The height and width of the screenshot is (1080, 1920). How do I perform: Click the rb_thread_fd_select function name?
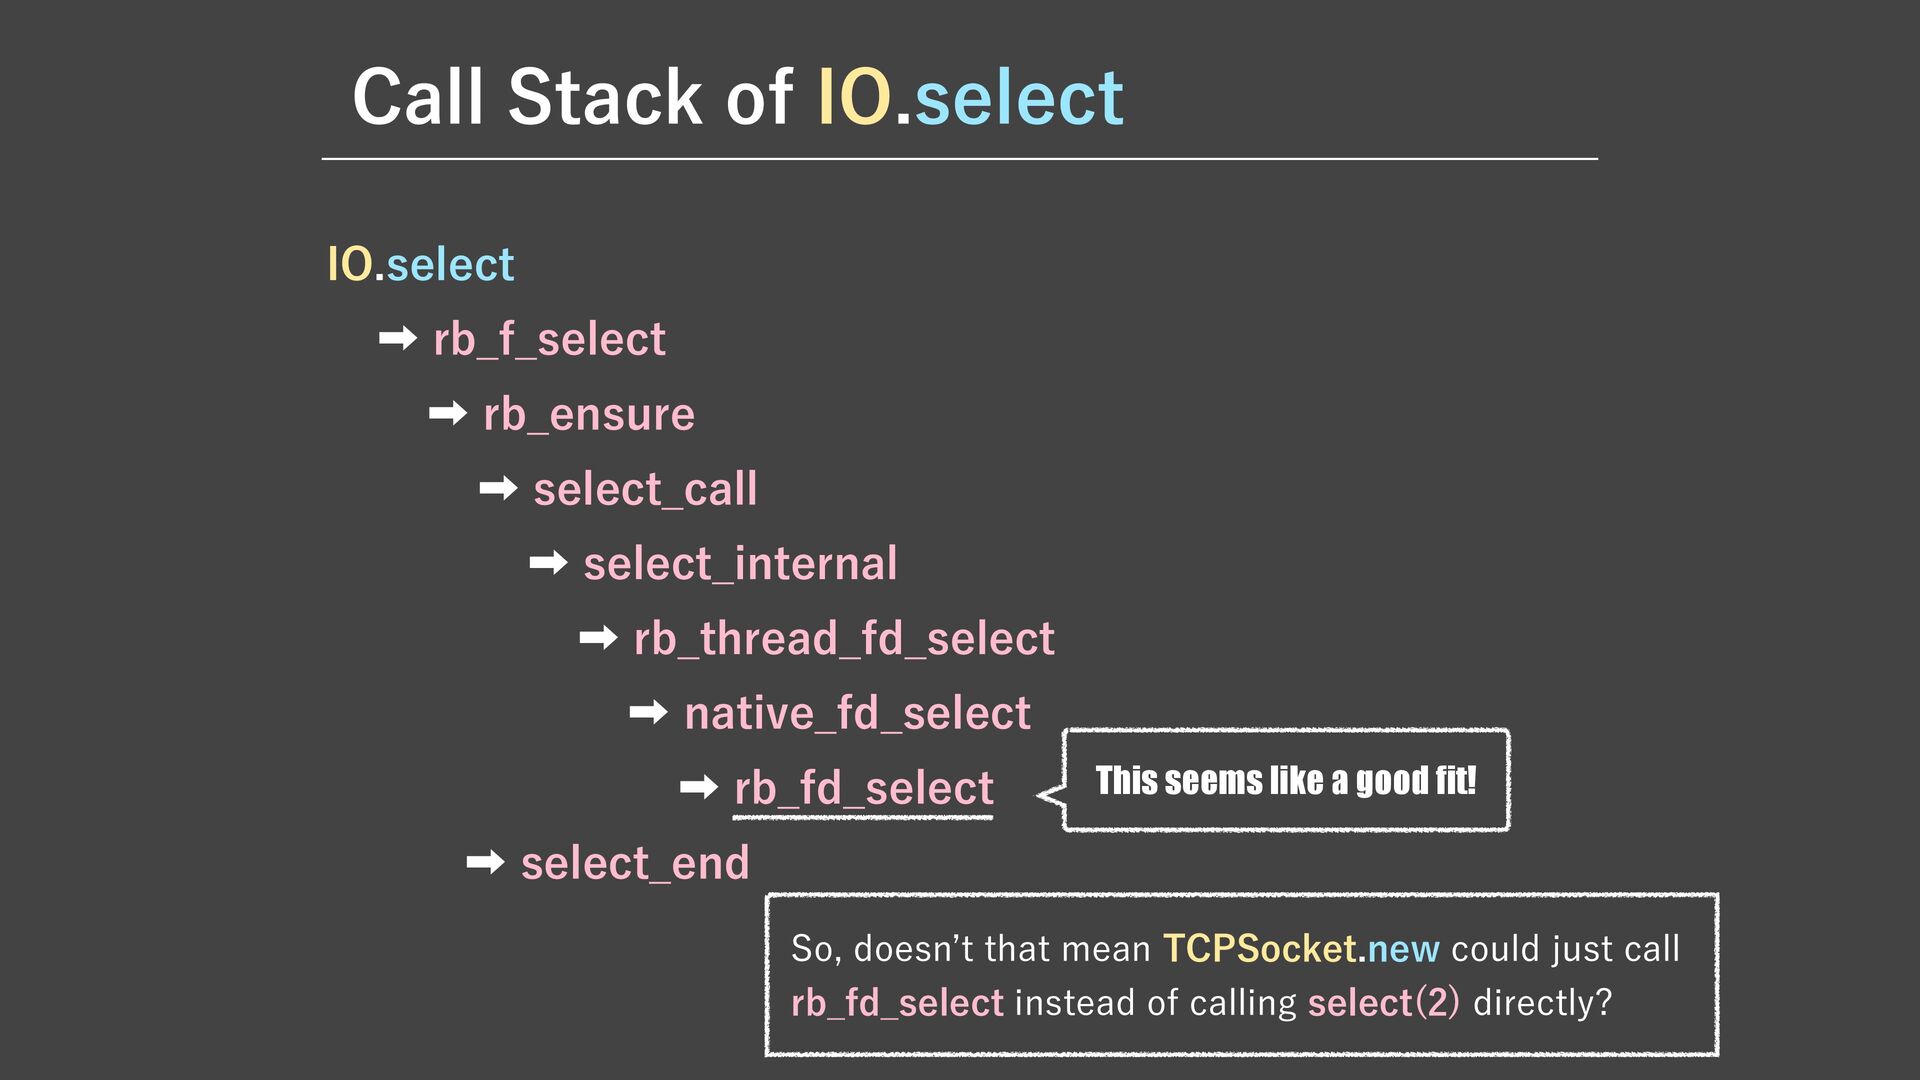point(844,639)
